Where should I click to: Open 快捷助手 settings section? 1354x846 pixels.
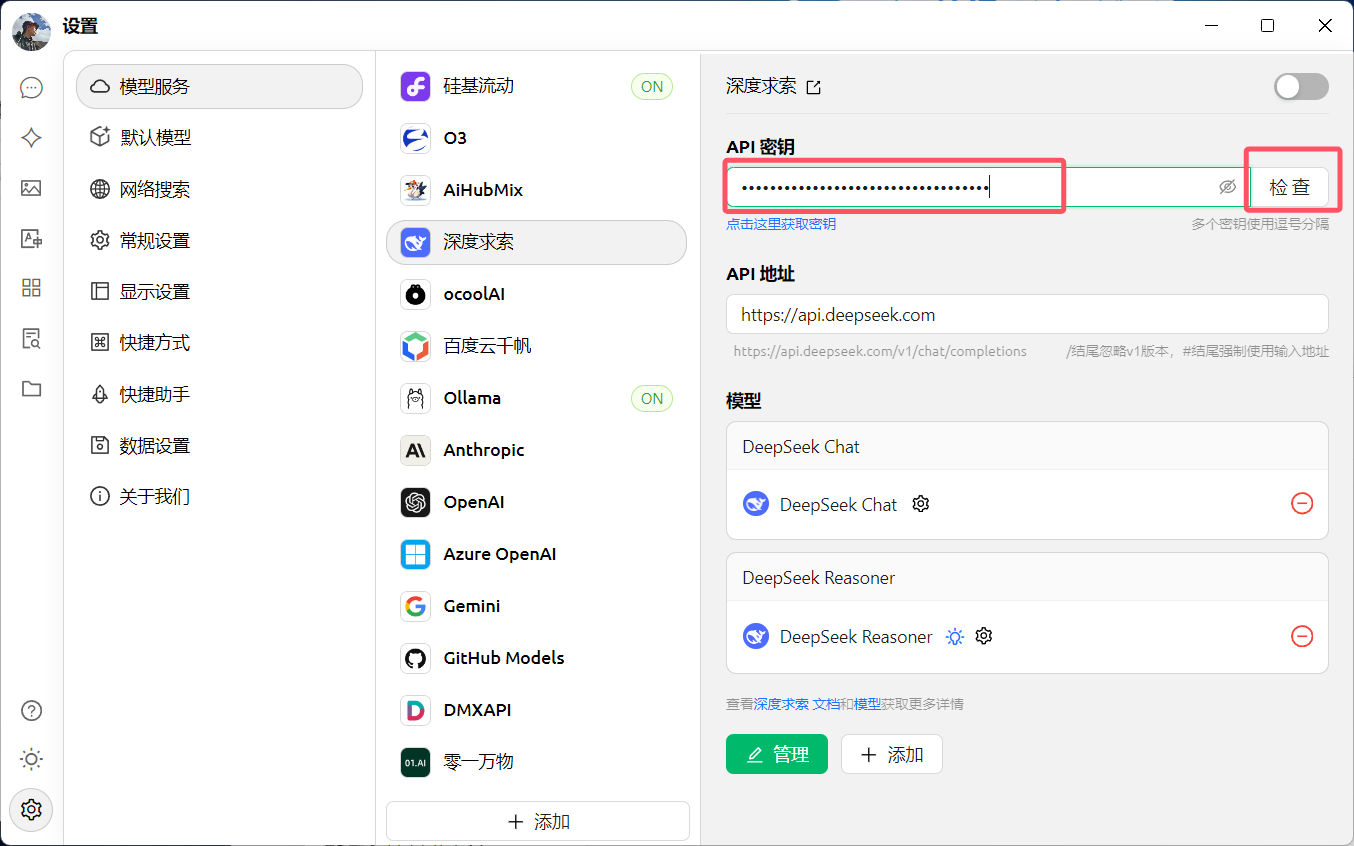pos(219,395)
